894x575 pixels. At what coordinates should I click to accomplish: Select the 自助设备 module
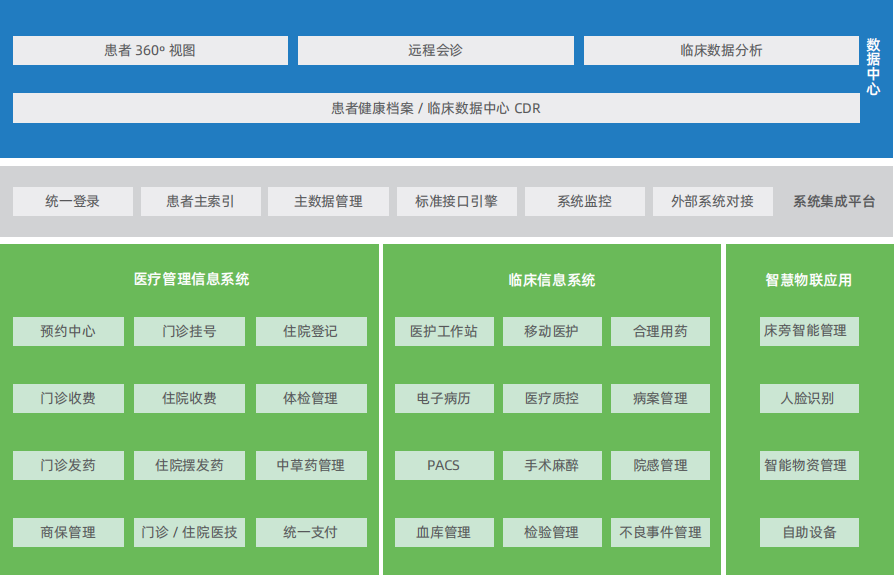[808, 532]
